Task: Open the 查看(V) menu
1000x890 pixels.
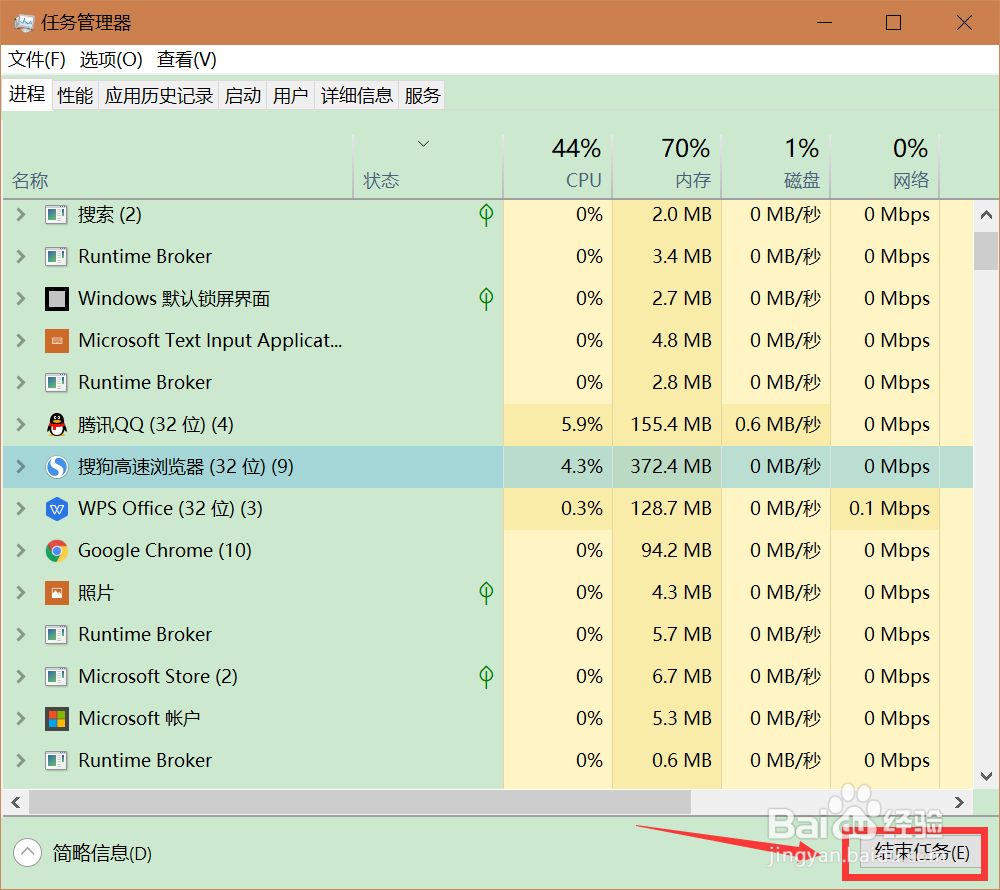Action: (187, 59)
